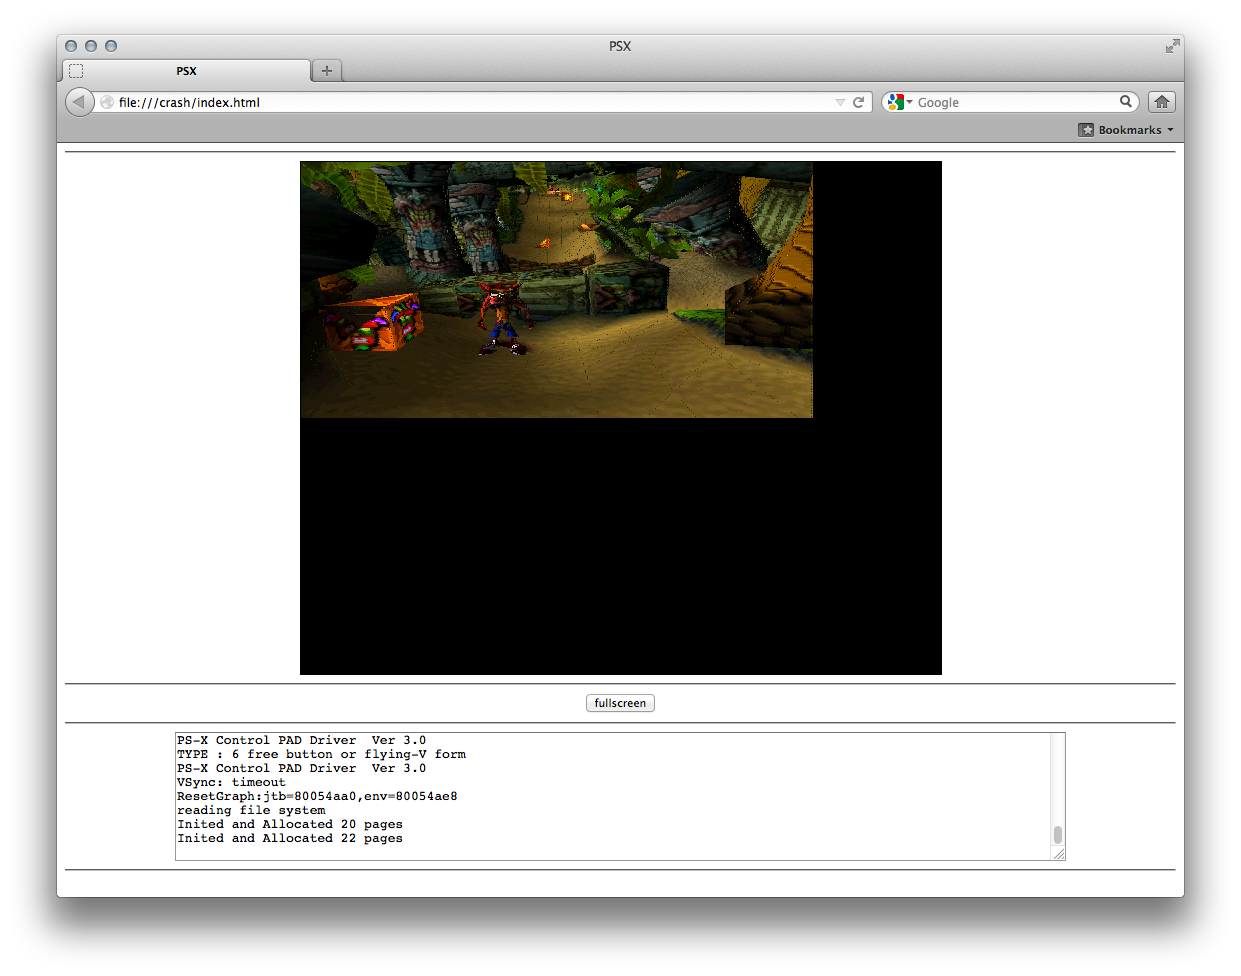Click the Bookmarks star icon
Image resolution: width=1241 pixels, height=976 pixels.
coord(1086,130)
